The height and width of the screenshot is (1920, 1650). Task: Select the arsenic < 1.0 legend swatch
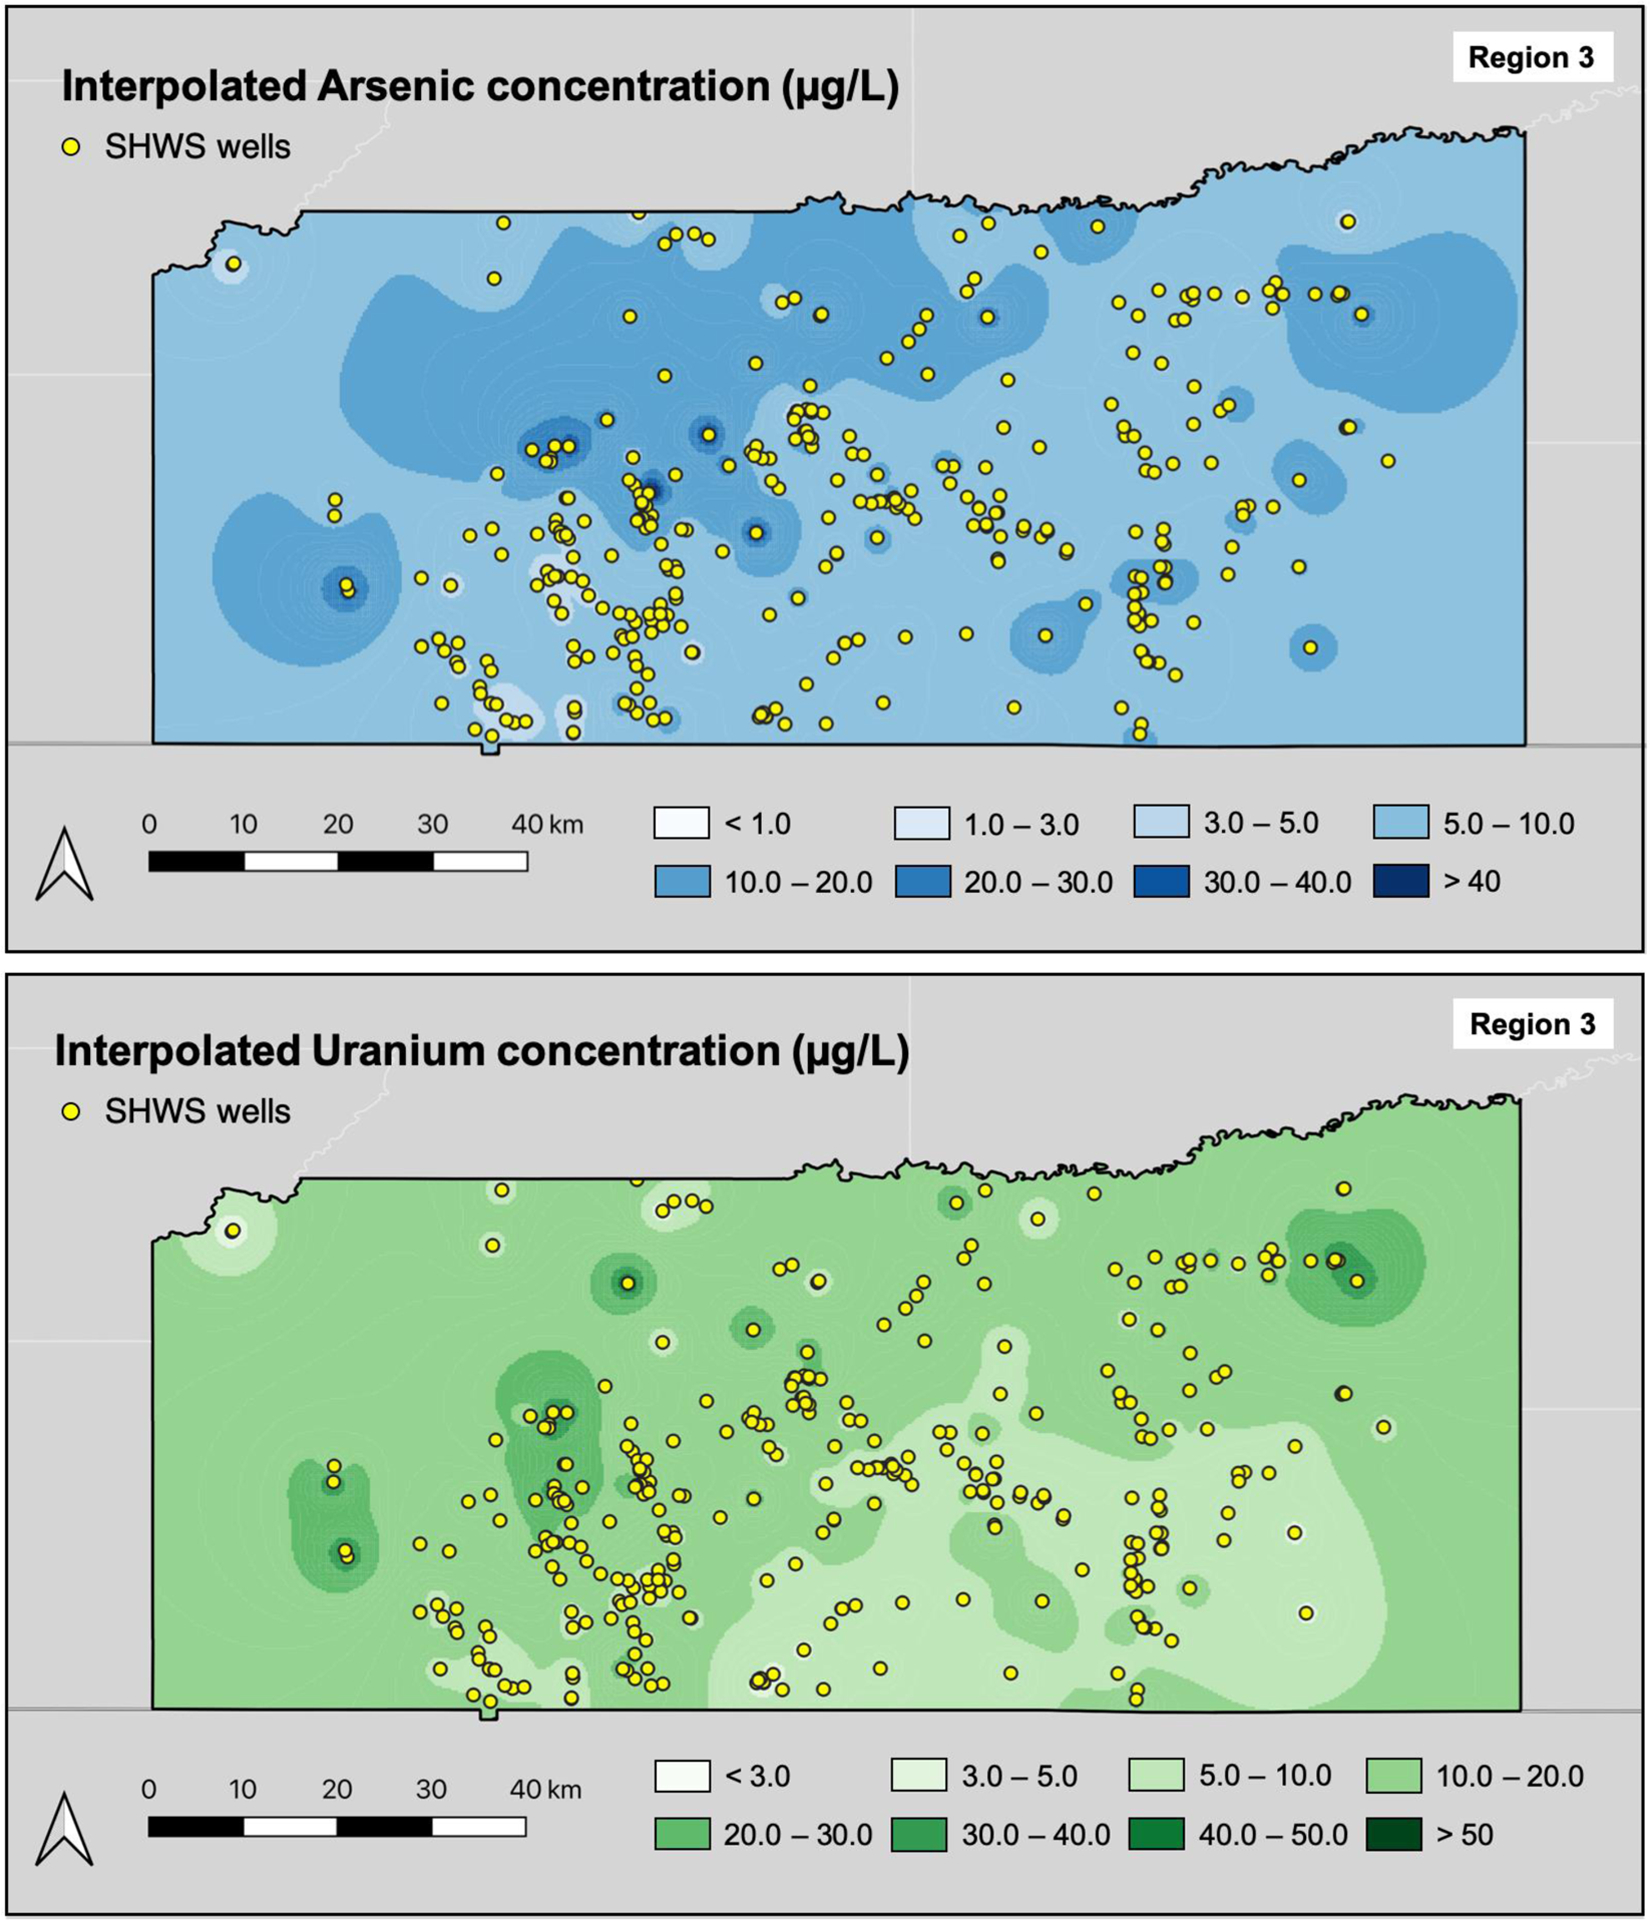point(682,823)
